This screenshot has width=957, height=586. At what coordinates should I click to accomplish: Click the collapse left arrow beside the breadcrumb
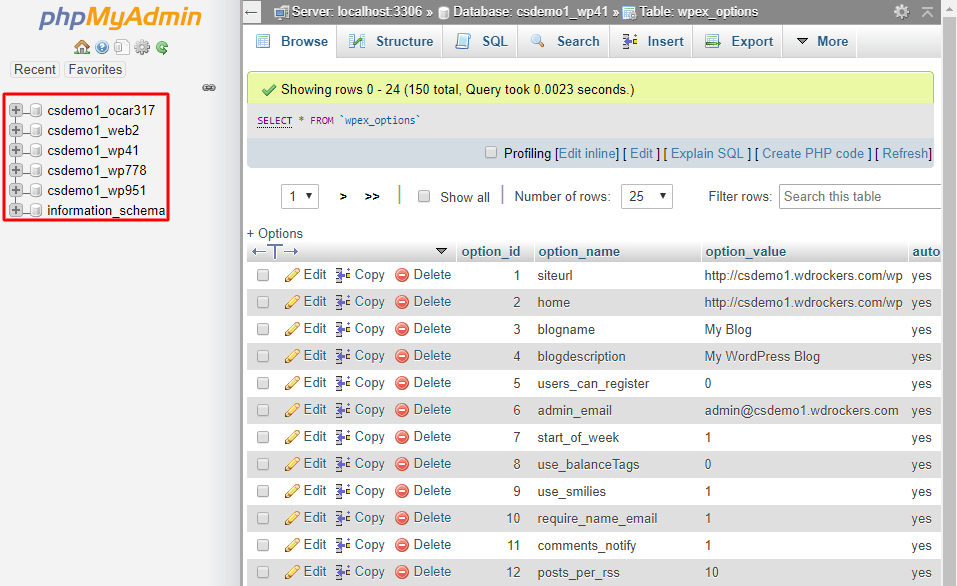pos(251,12)
